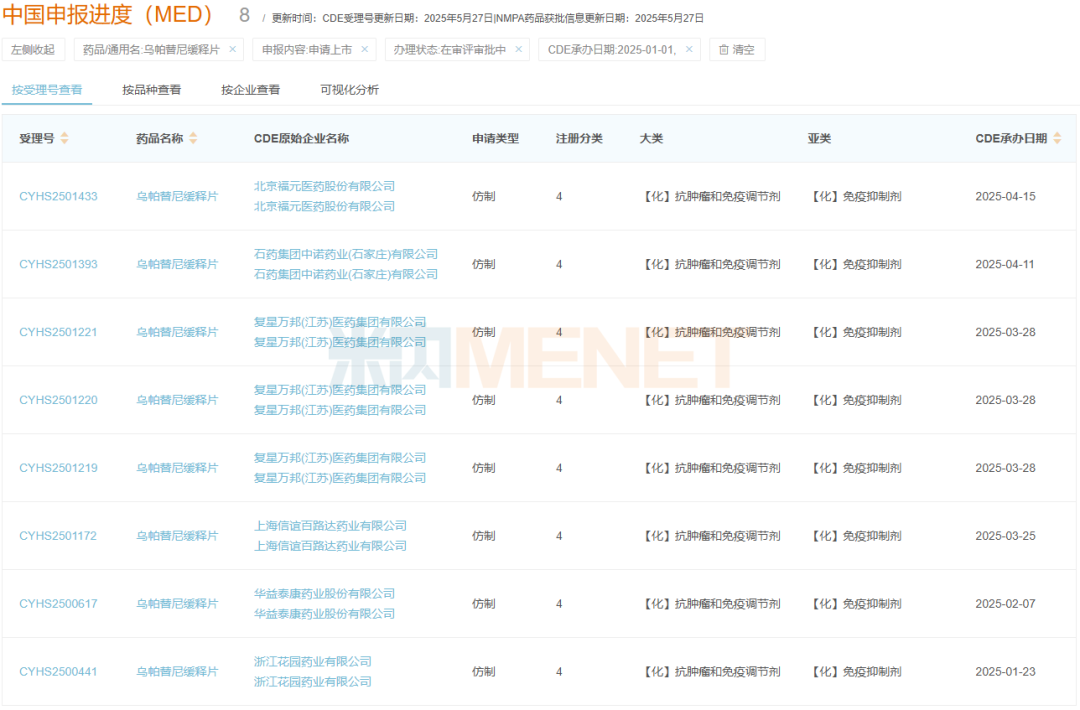Click 【化】抗肿瘤和免疫调节剂 in CYHS2501393 row
Image resolution: width=1080 pixels, height=710 pixels.
pyautogui.click(x=710, y=264)
